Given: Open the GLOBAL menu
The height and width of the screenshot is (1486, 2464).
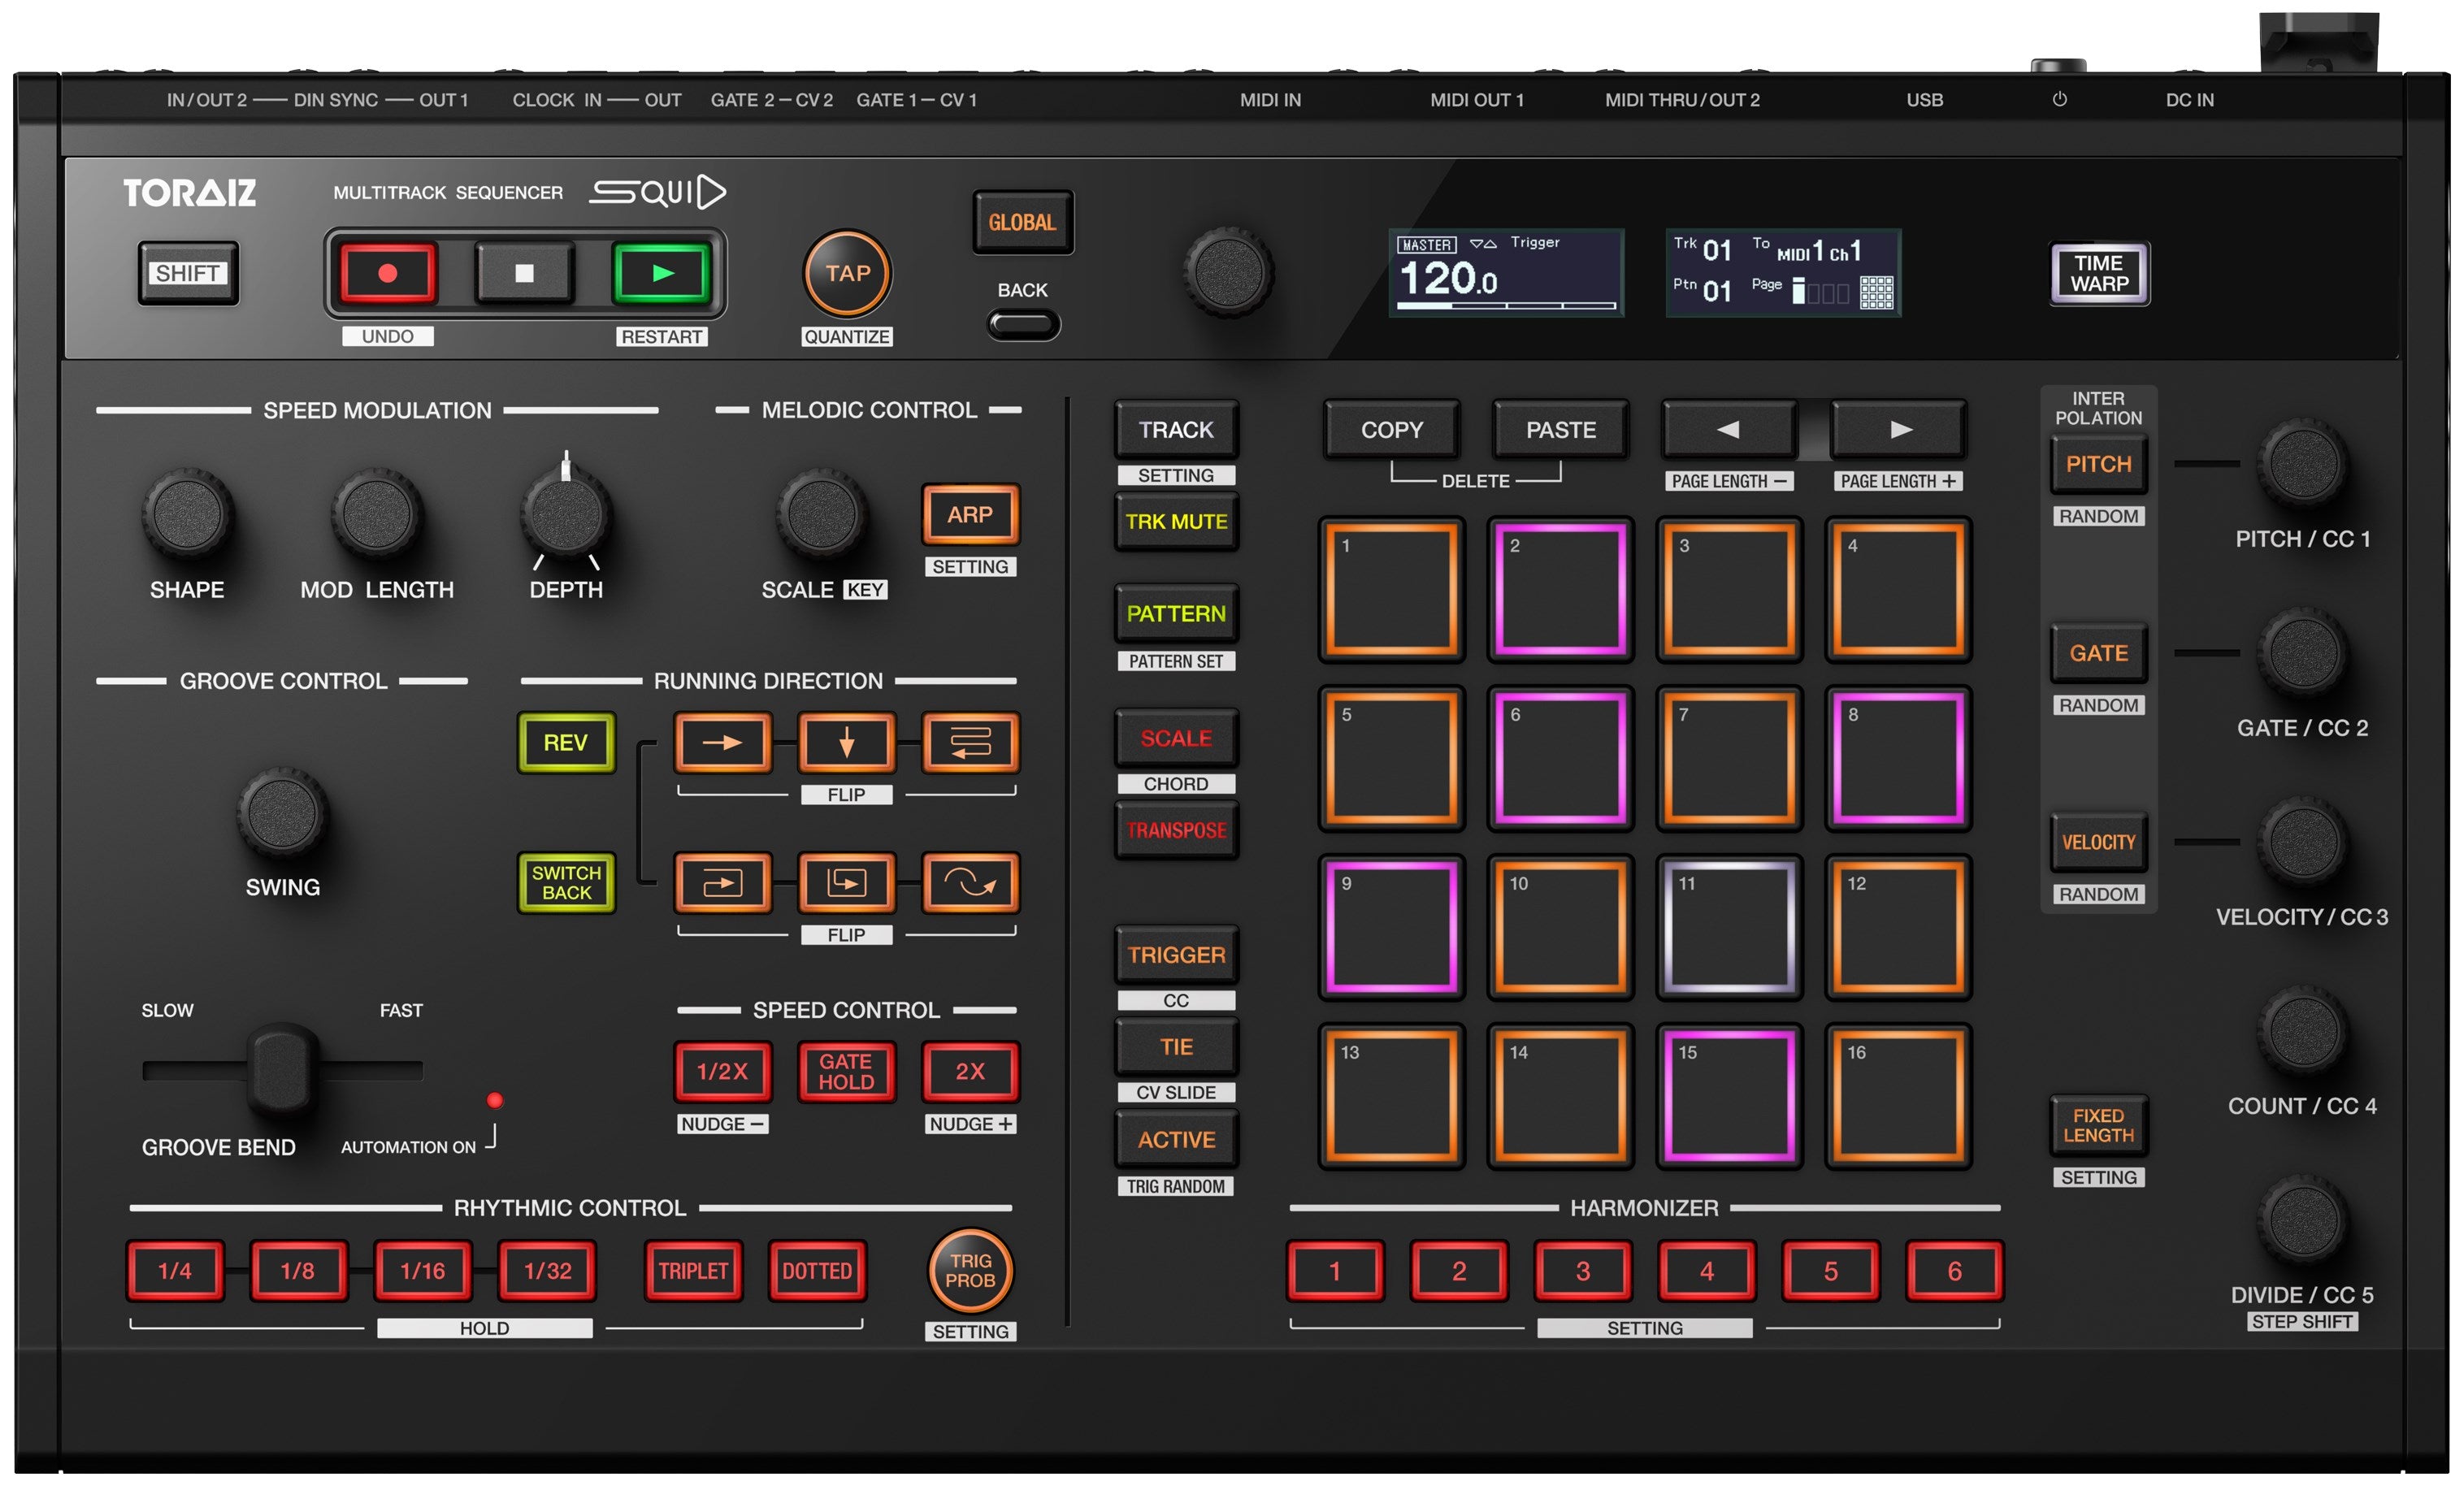Looking at the screenshot, I should coord(1022,223).
